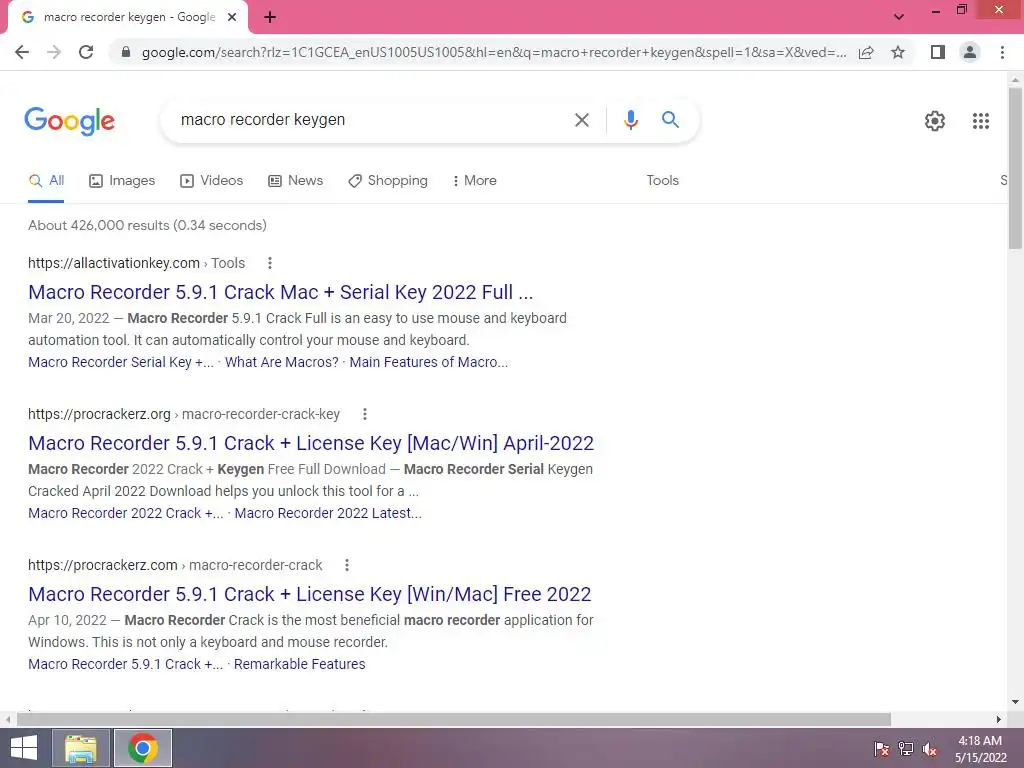Share this page via the share icon
Screen dimensions: 1024x768
(x=866, y=52)
